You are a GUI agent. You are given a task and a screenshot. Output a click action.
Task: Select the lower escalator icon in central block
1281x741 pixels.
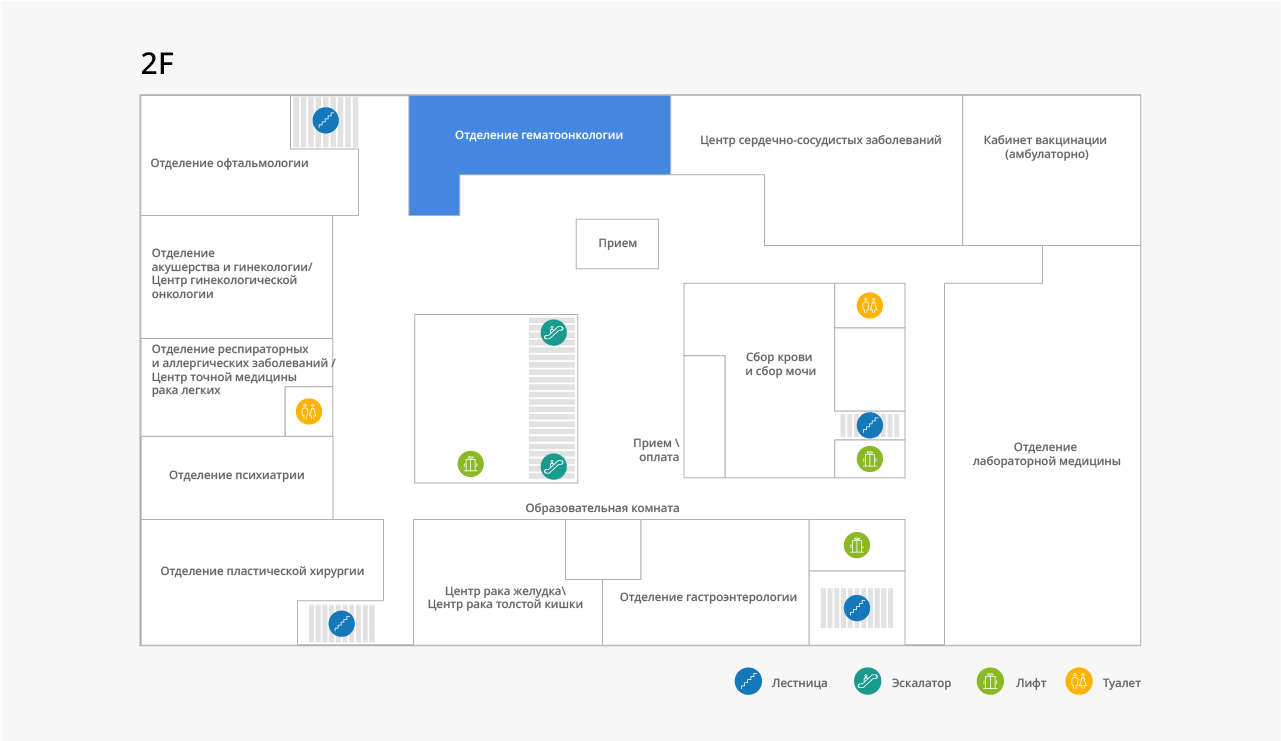coord(554,465)
